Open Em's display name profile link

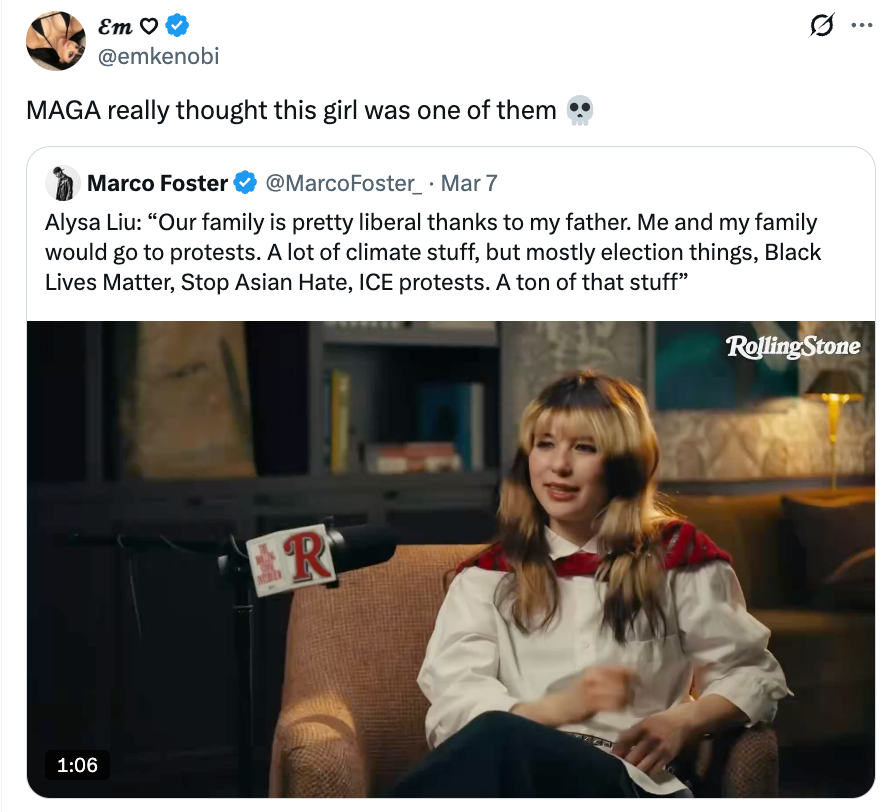pyautogui.click(x=116, y=27)
